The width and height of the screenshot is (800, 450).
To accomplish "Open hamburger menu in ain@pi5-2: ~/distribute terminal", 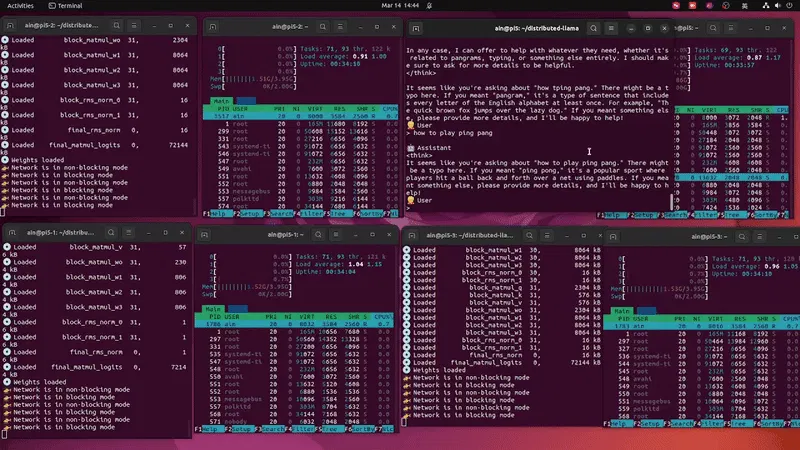I will [134, 26].
